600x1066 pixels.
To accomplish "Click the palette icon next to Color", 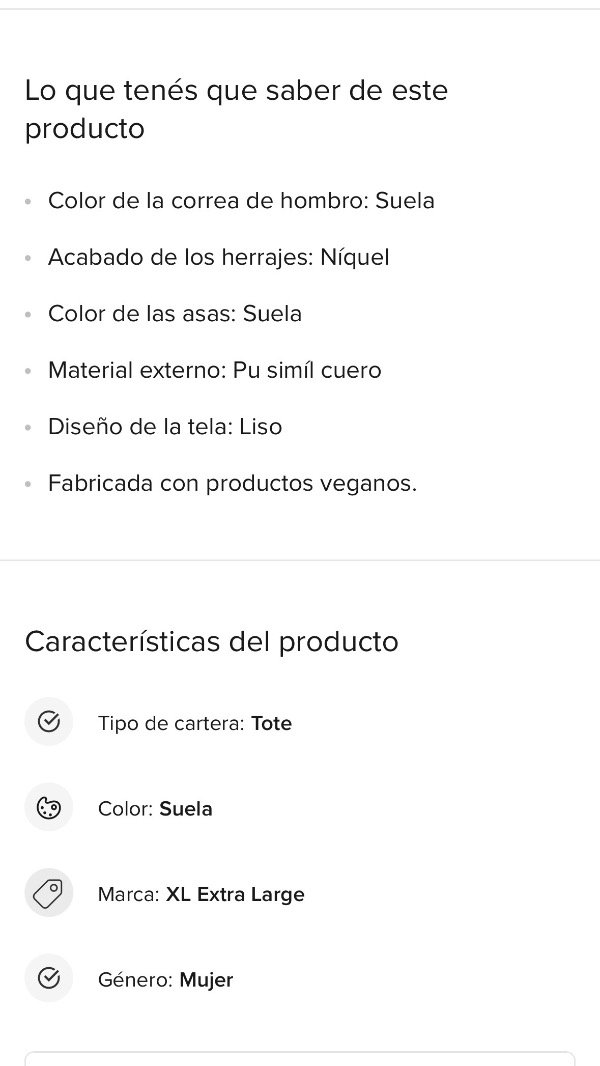I will pos(48,807).
